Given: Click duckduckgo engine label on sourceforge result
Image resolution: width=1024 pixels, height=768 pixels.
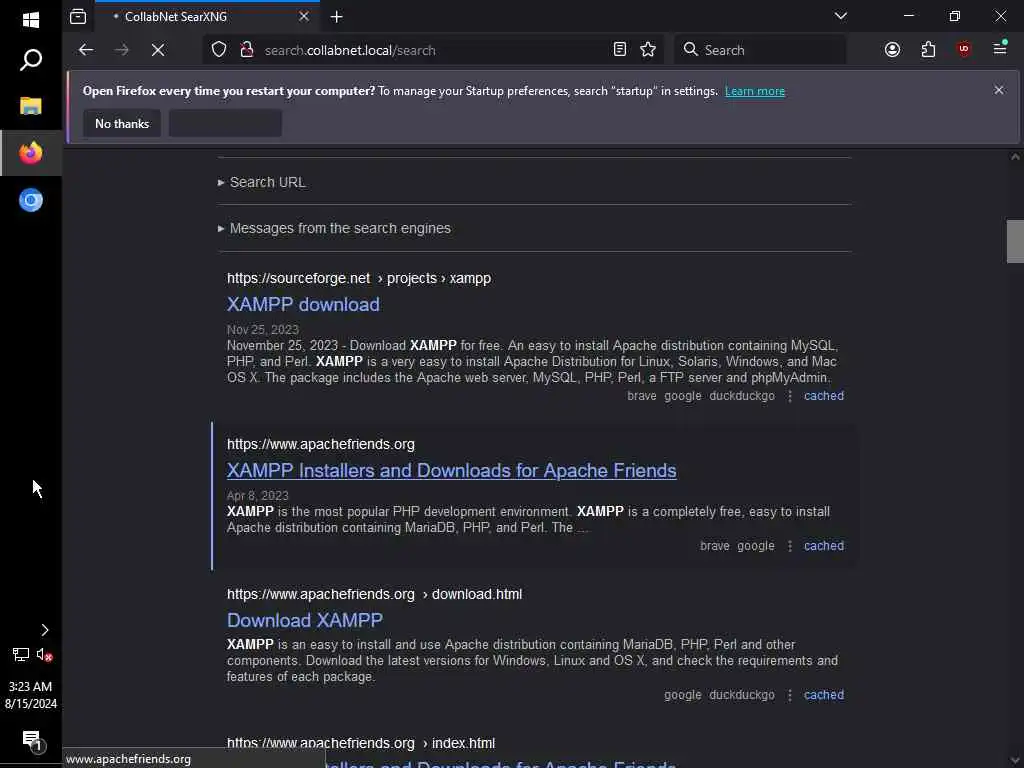Looking at the screenshot, I should (742, 396).
